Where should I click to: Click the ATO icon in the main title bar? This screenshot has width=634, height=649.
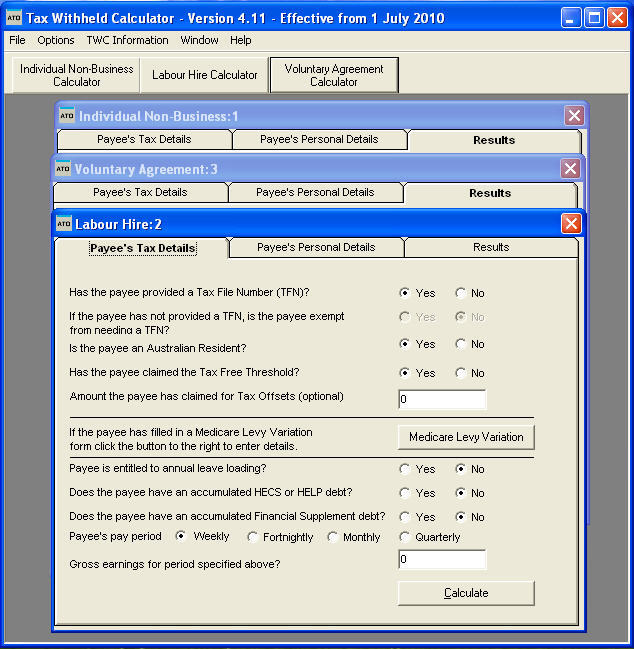pos(14,18)
